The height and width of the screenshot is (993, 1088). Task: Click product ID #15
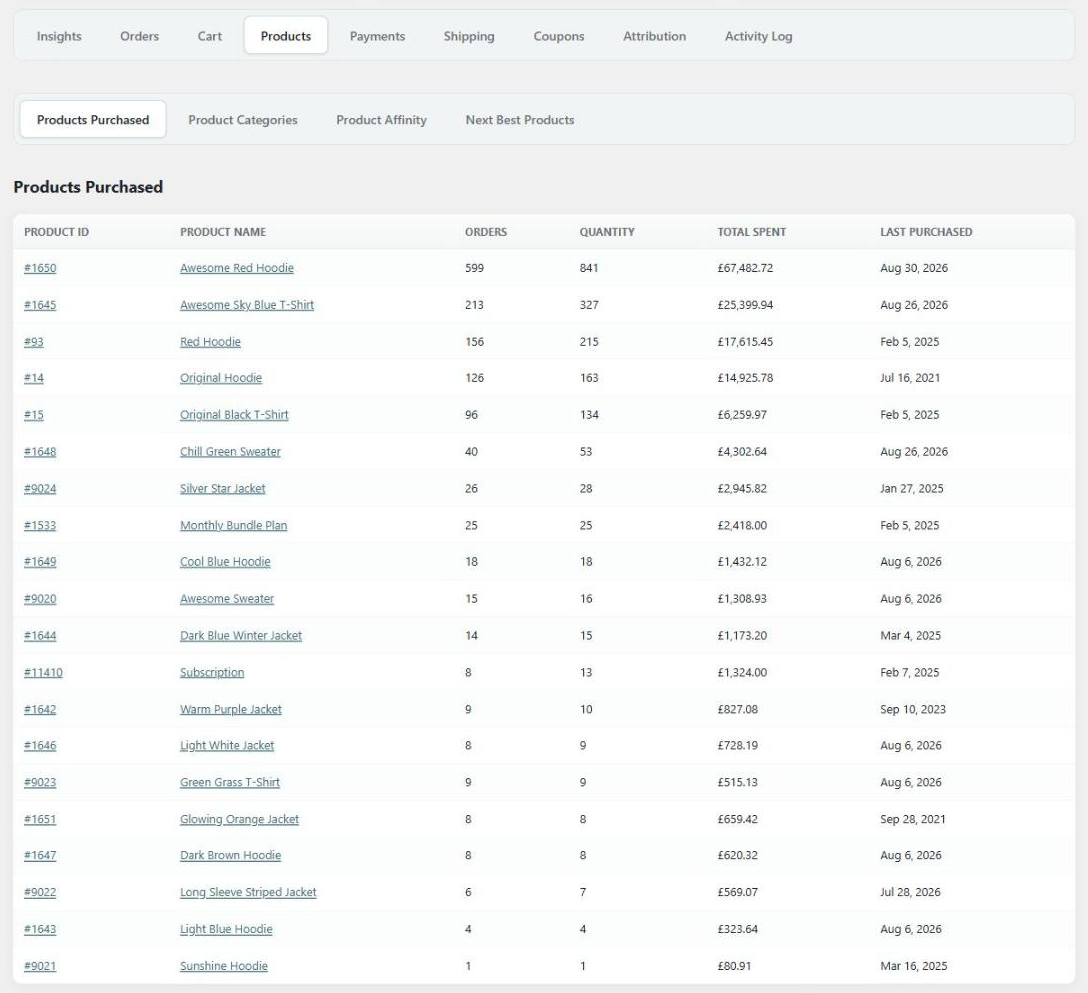[x=33, y=414]
